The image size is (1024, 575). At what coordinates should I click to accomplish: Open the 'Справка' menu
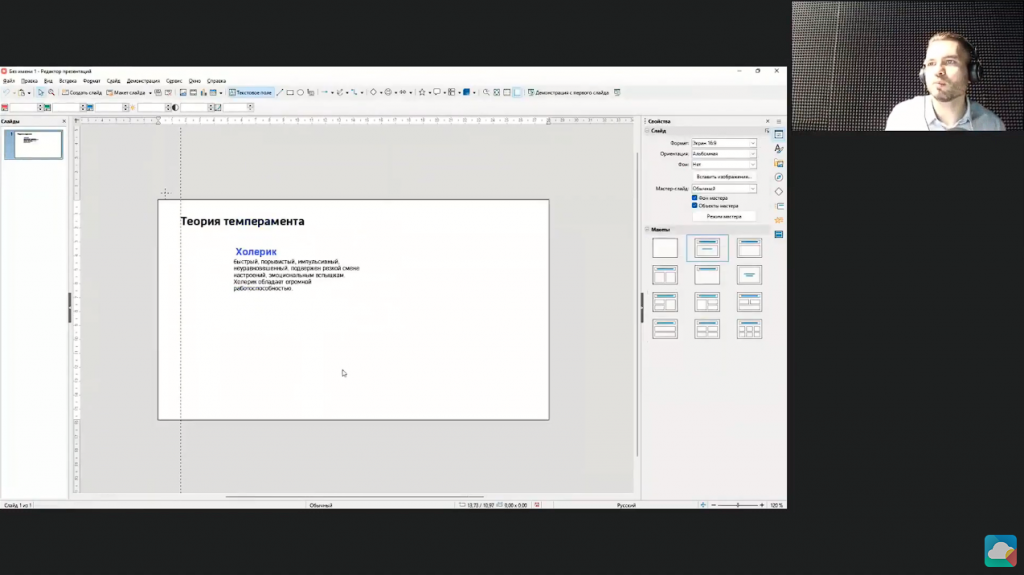coord(216,81)
